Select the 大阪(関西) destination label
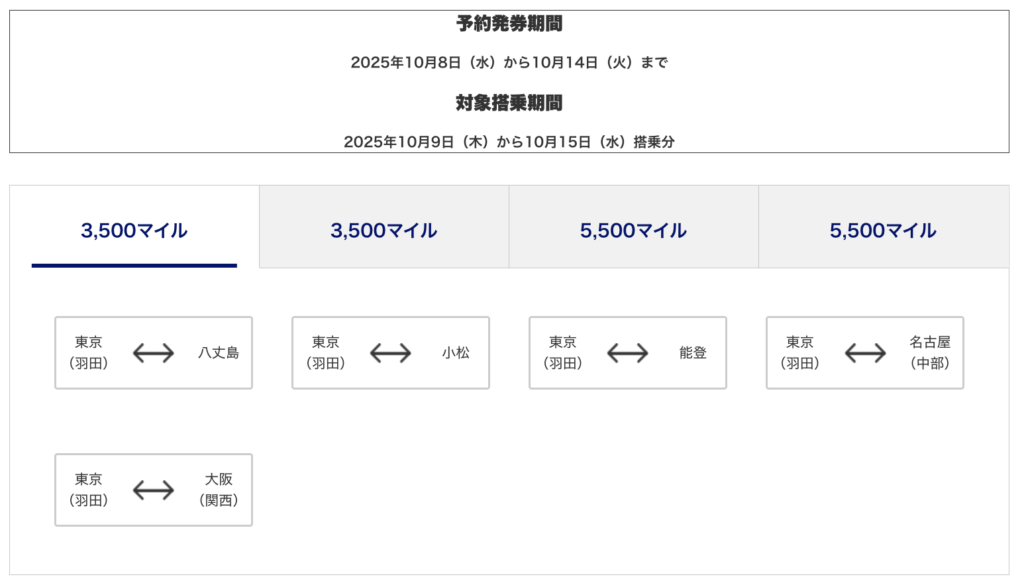 click(218, 490)
